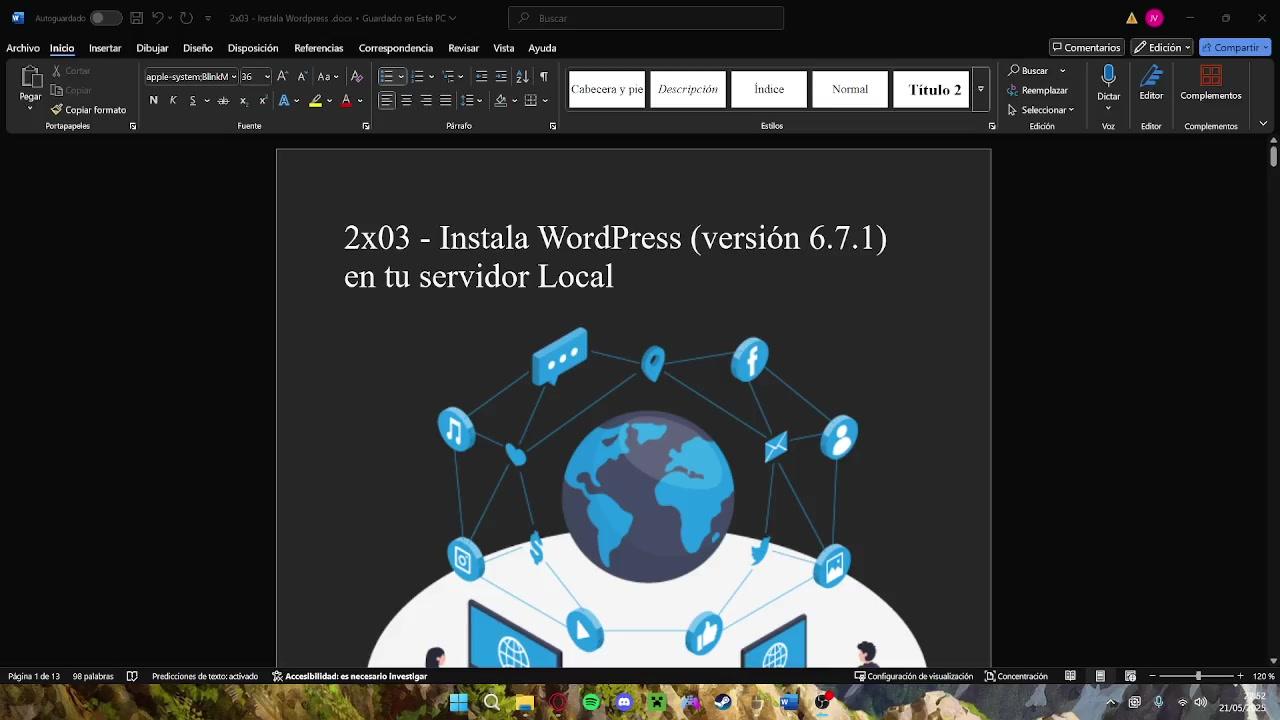Open the font size dropdown
Screen dimensions: 1280x720
pos(267,76)
